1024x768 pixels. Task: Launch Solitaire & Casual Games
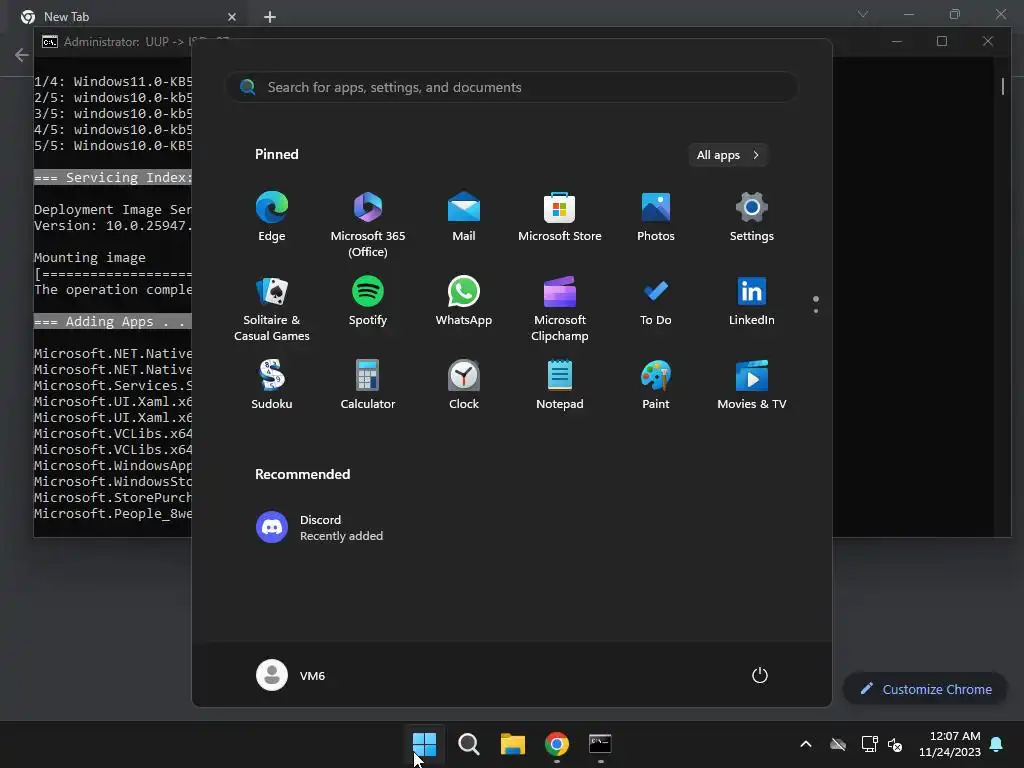tap(272, 309)
